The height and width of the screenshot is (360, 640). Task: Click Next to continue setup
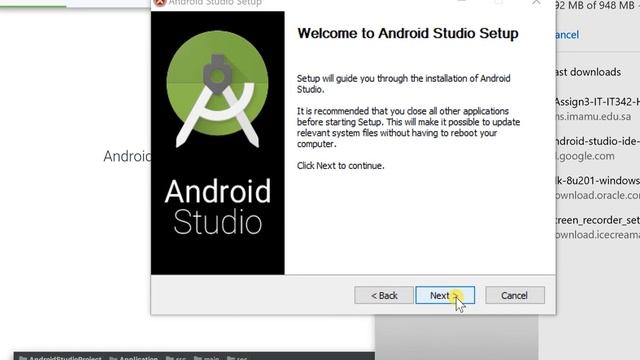pos(445,295)
